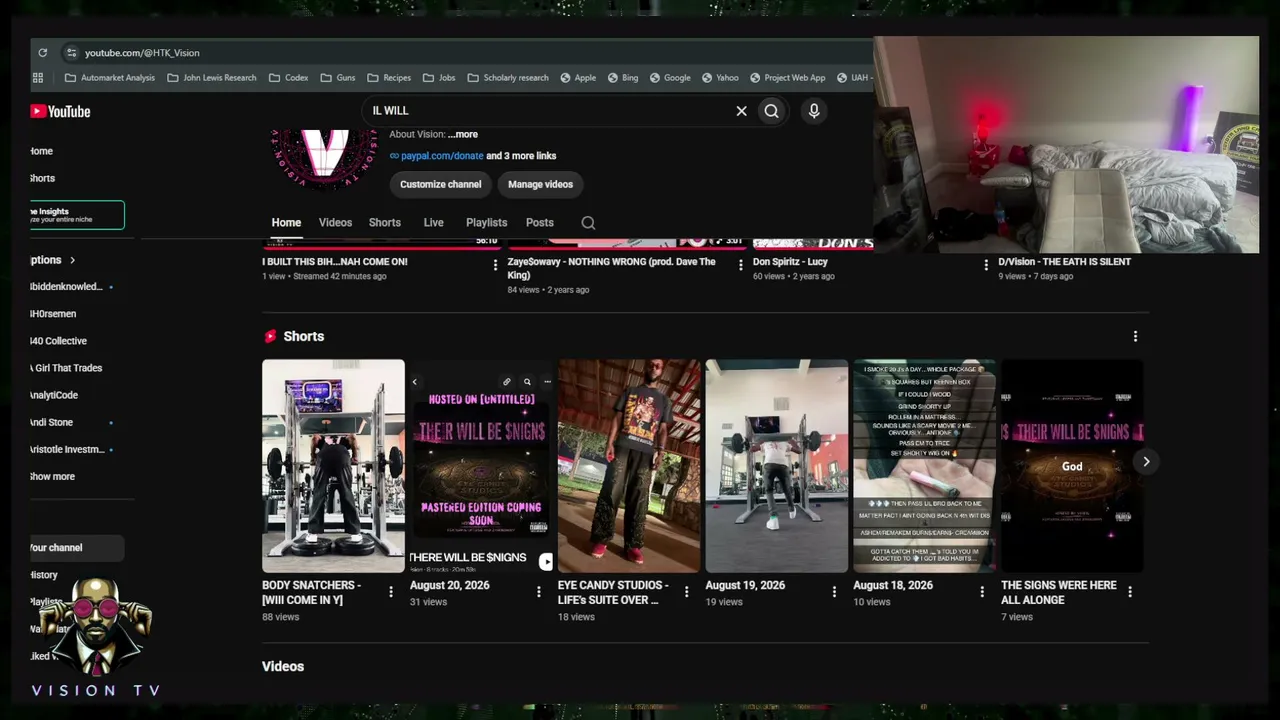
Task: Open the Codex bookmark folder
Action: pos(288,78)
